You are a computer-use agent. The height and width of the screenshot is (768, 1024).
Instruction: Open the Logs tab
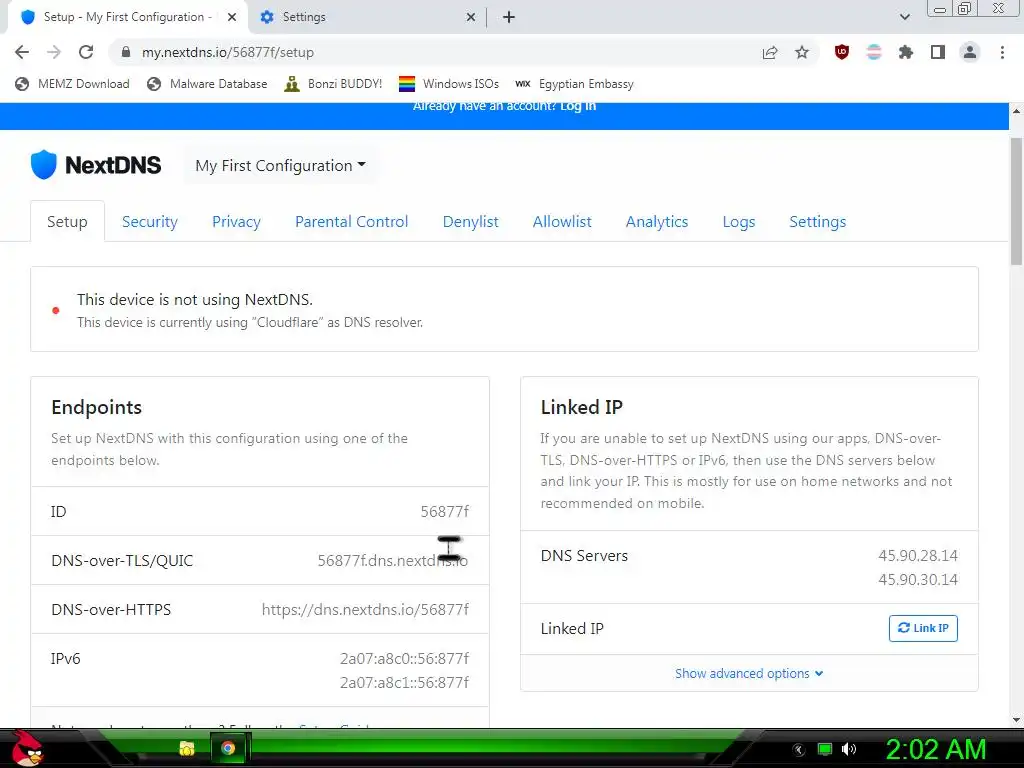tap(739, 221)
